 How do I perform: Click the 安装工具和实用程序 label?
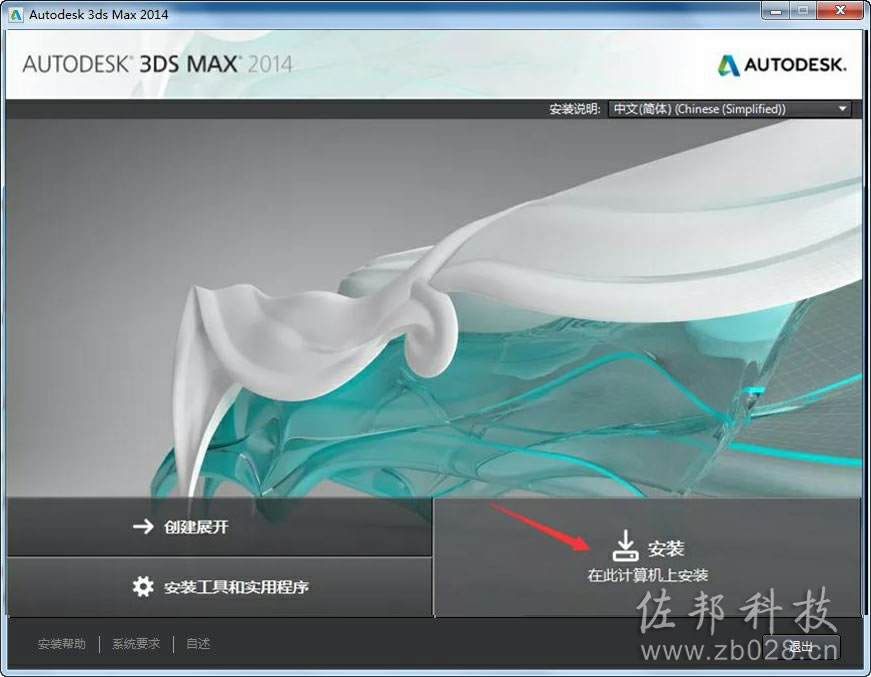tap(236, 587)
